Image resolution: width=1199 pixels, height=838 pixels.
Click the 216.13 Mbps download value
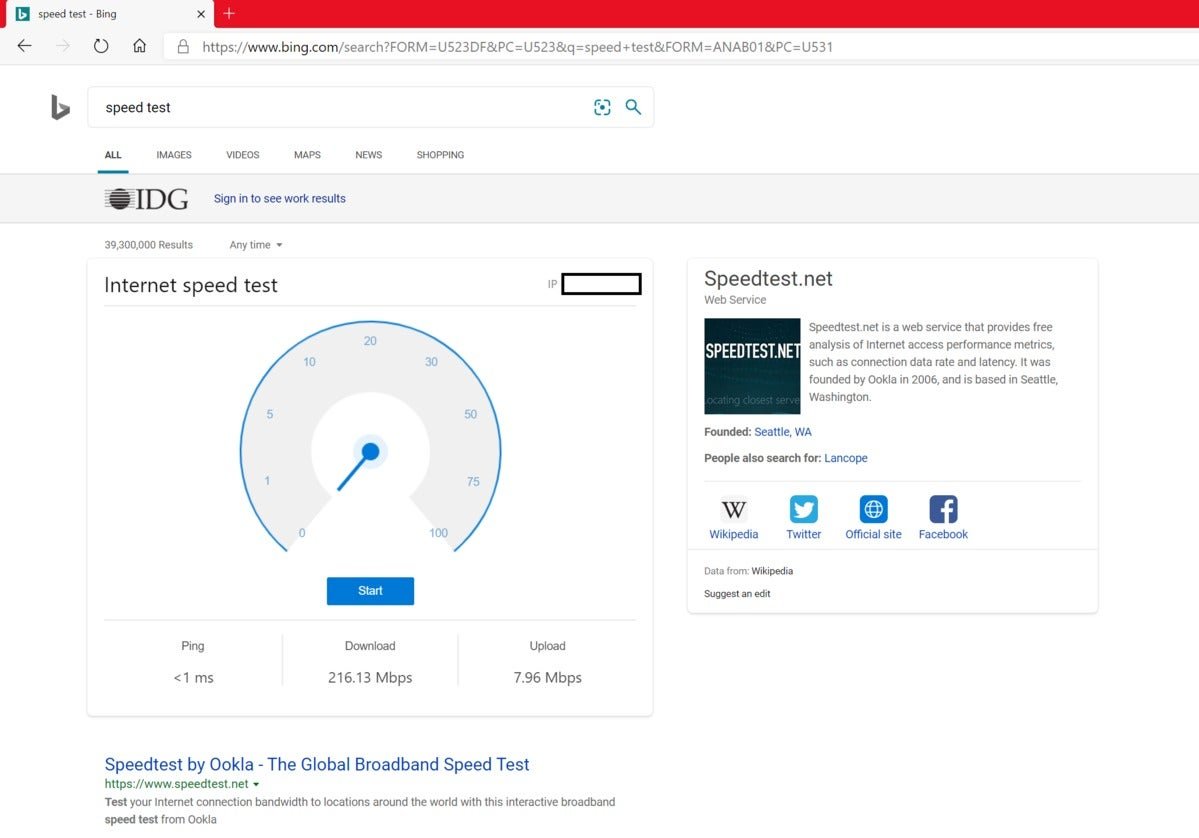(x=370, y=677)
